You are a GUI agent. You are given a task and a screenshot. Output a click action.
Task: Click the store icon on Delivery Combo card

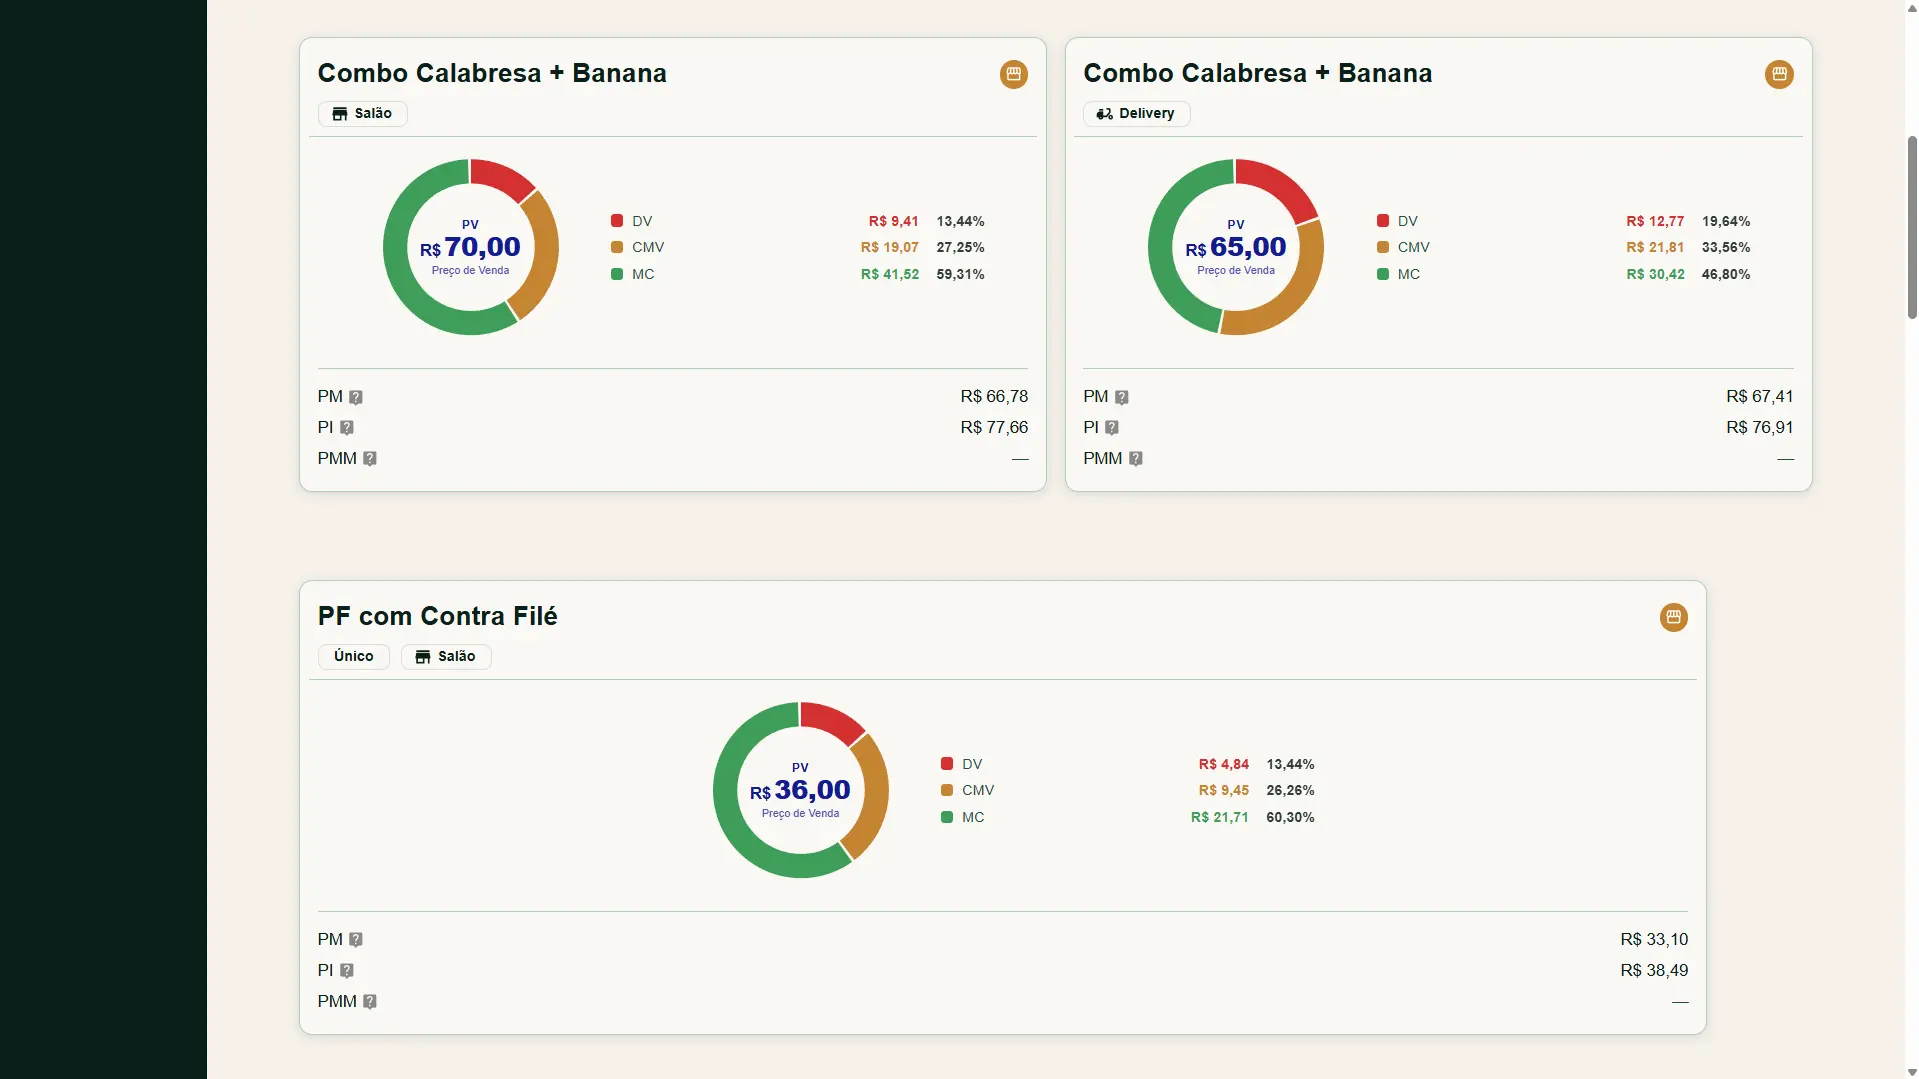pos(1779,74)
